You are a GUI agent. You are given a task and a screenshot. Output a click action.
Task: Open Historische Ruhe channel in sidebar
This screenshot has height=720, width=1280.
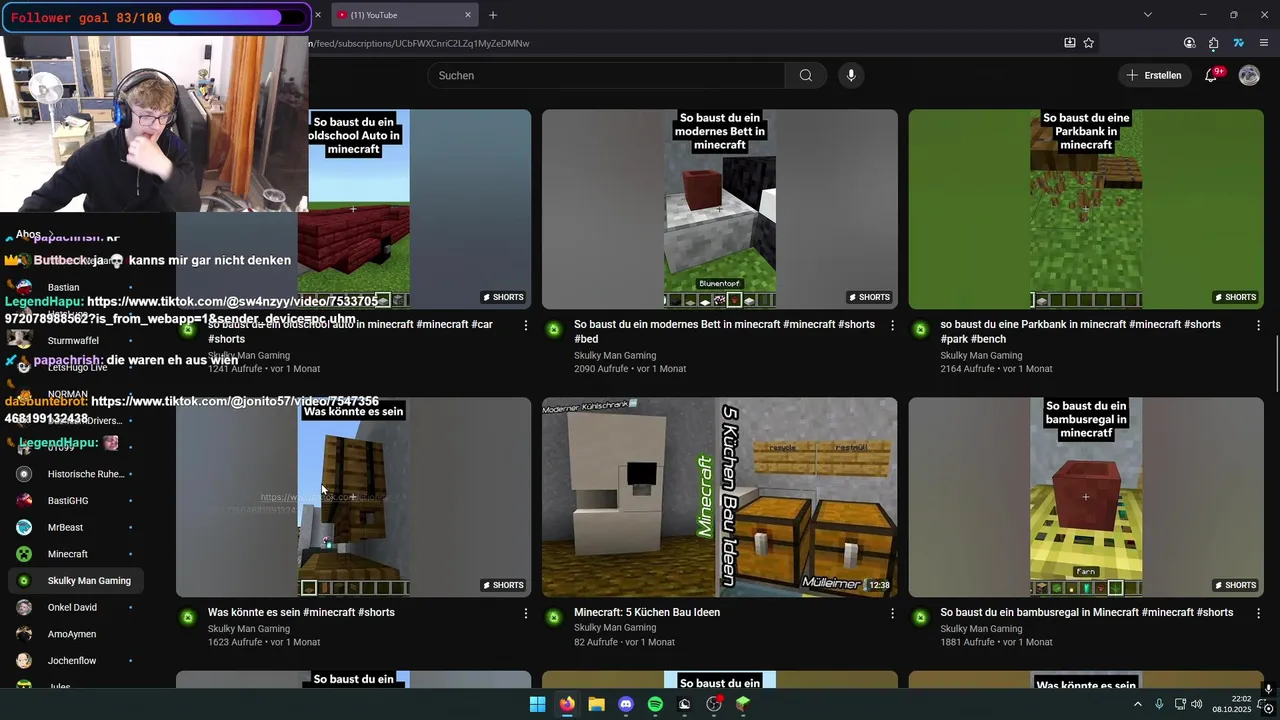click(x=76, y=474)
